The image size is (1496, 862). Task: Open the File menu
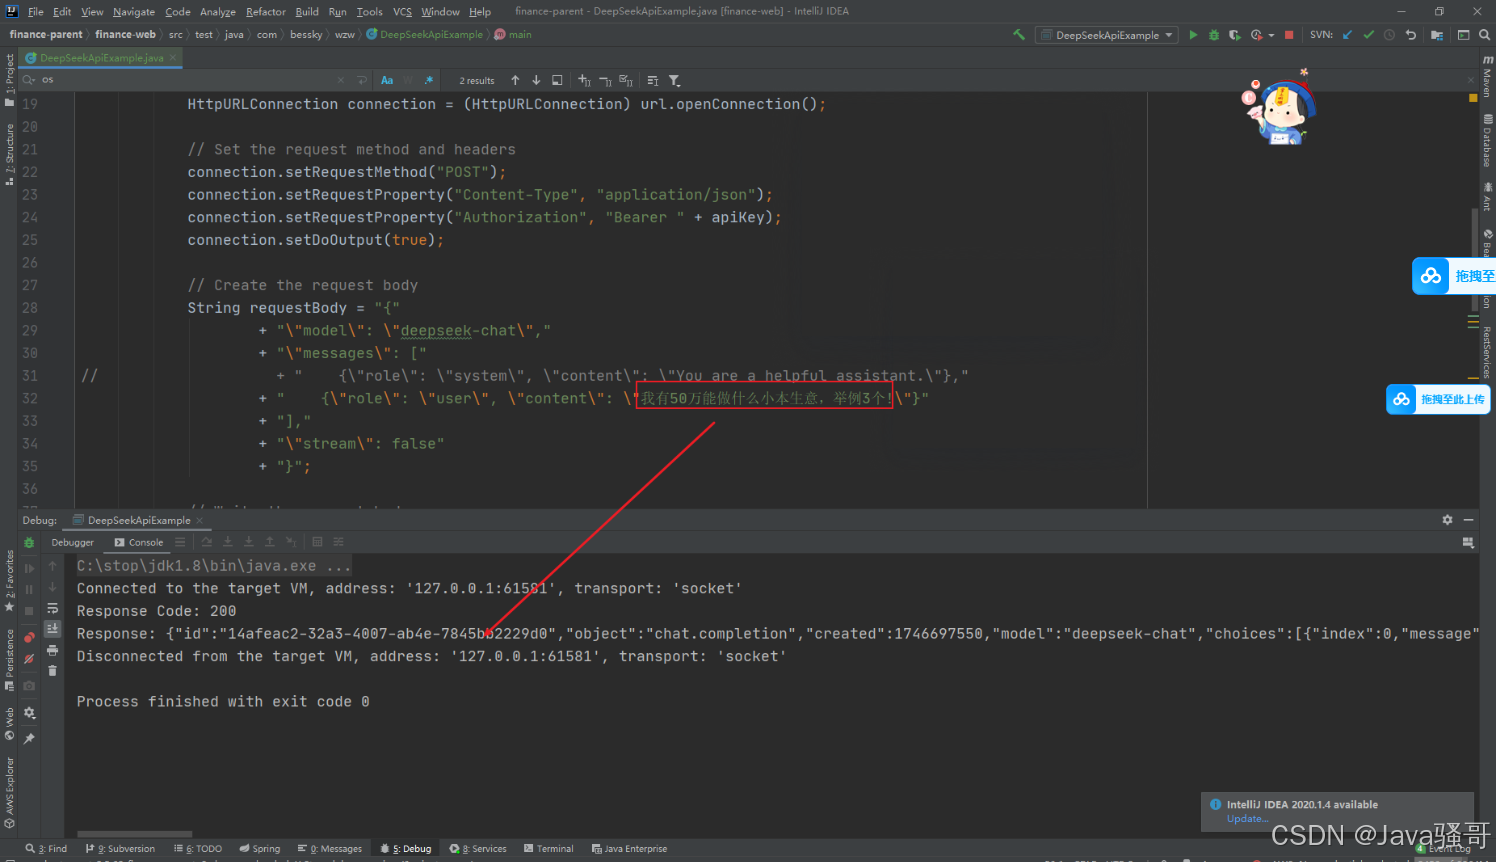[36, 12]
